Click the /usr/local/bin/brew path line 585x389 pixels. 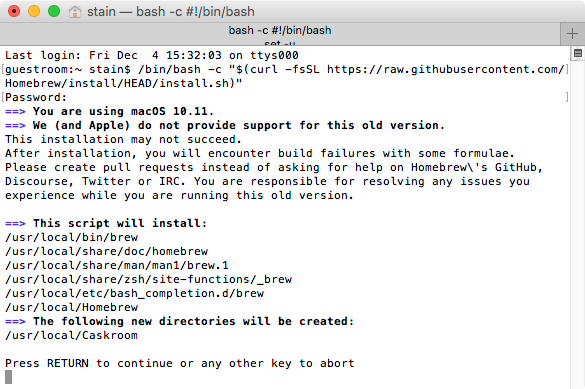pyautogui.click(x=72, y=237)
